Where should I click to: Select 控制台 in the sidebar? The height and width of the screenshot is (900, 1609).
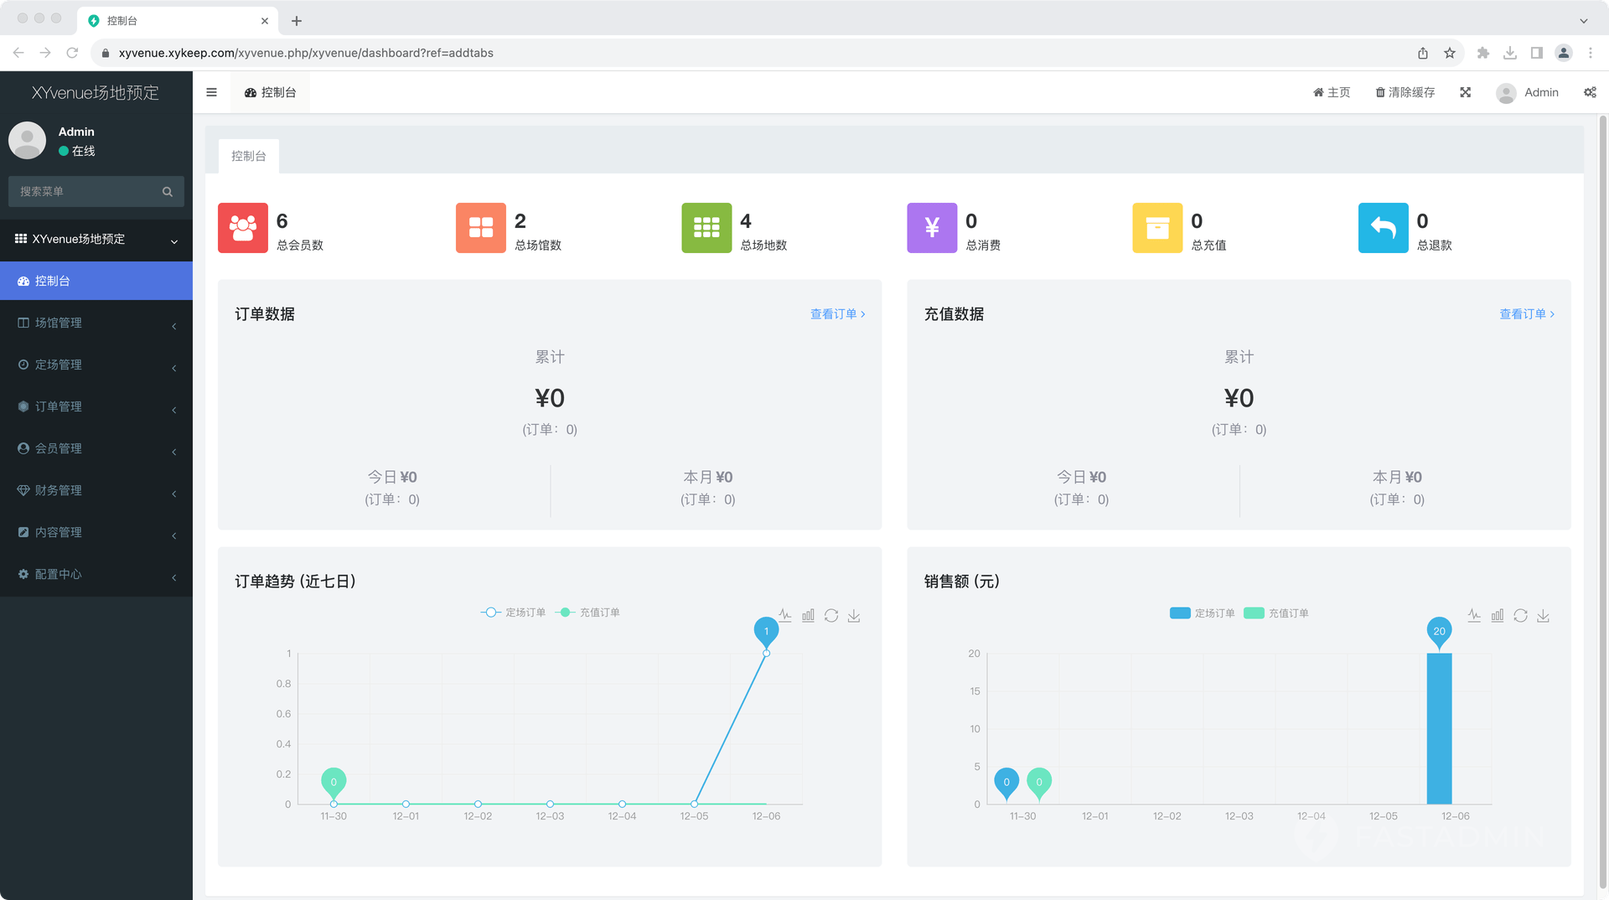96,281
